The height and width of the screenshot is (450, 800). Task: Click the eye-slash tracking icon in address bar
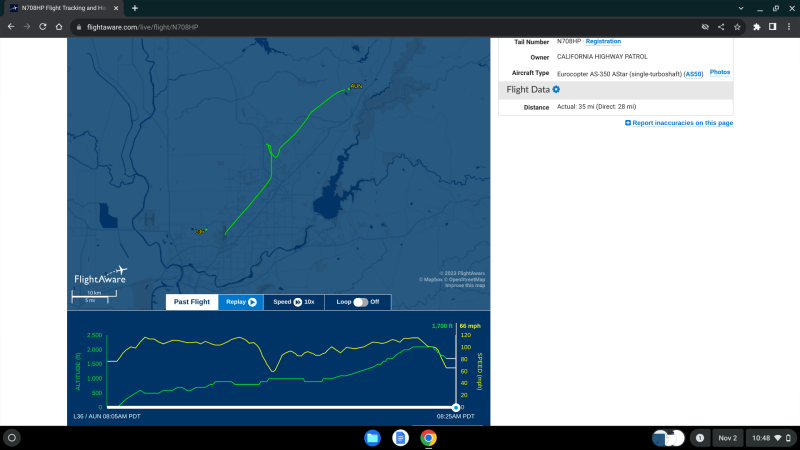click(705, 27)
